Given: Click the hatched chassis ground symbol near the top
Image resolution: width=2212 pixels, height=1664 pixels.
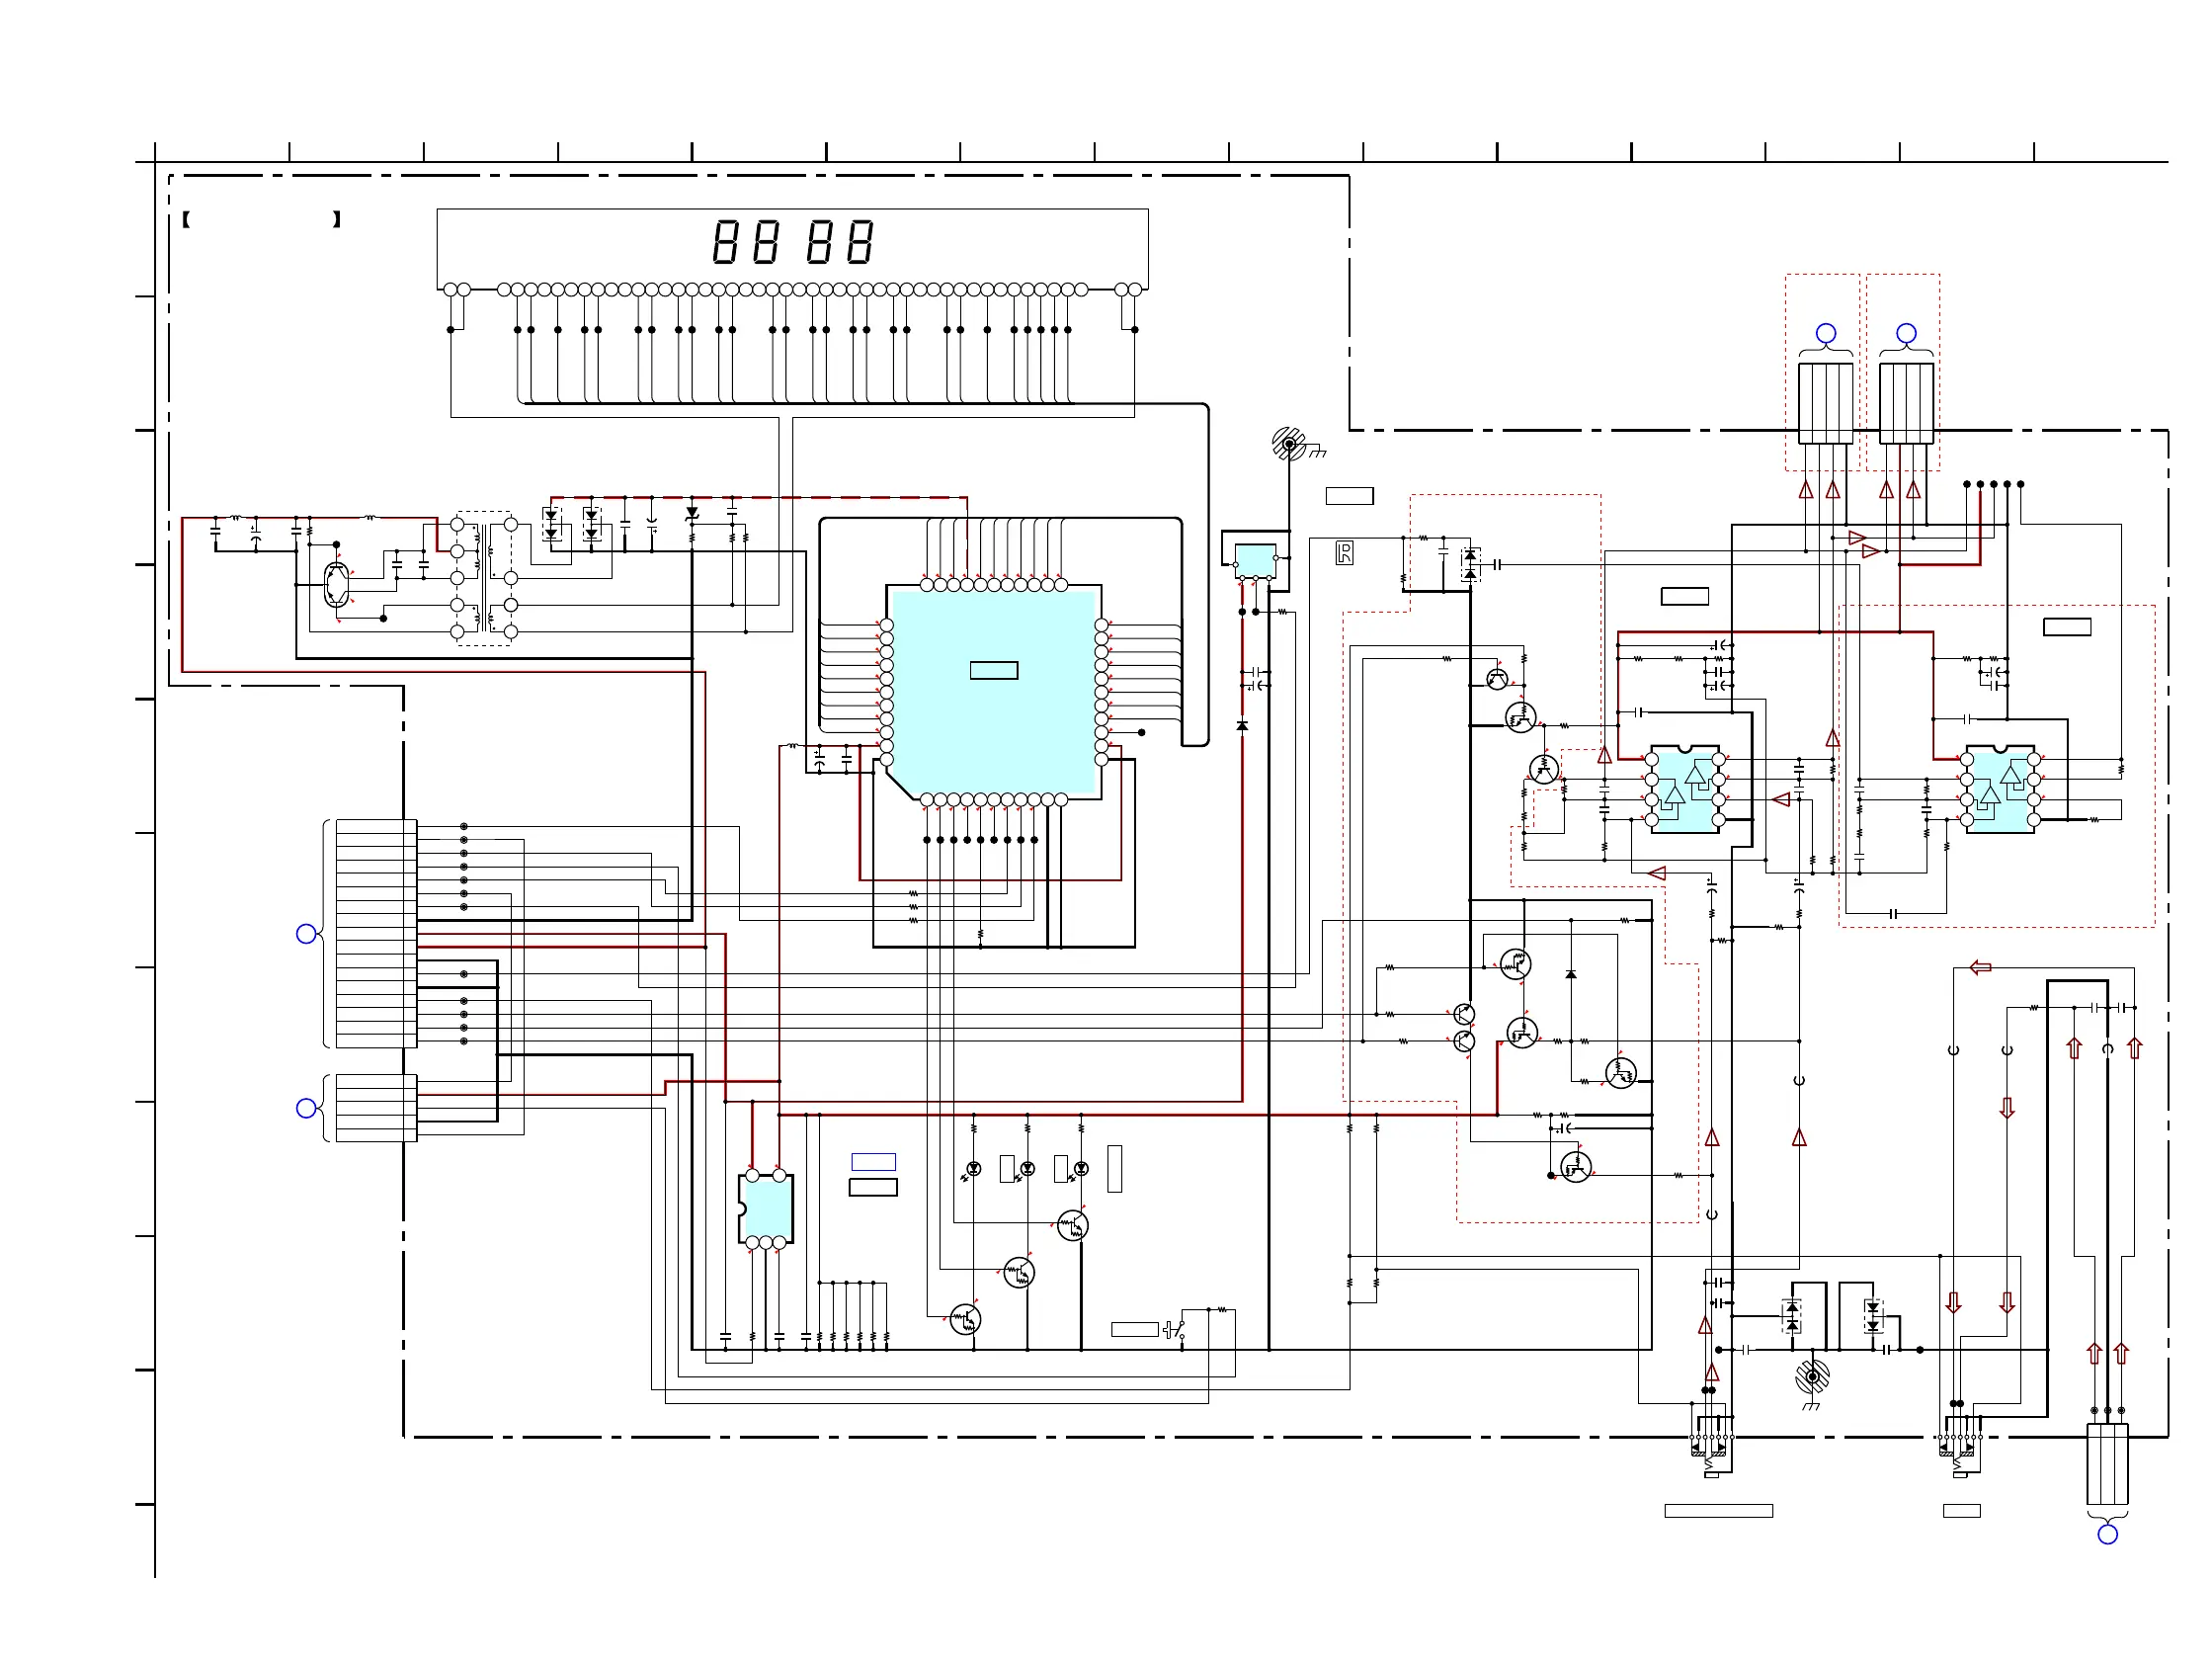Looking at the screenshot, I should point(1288,443).
